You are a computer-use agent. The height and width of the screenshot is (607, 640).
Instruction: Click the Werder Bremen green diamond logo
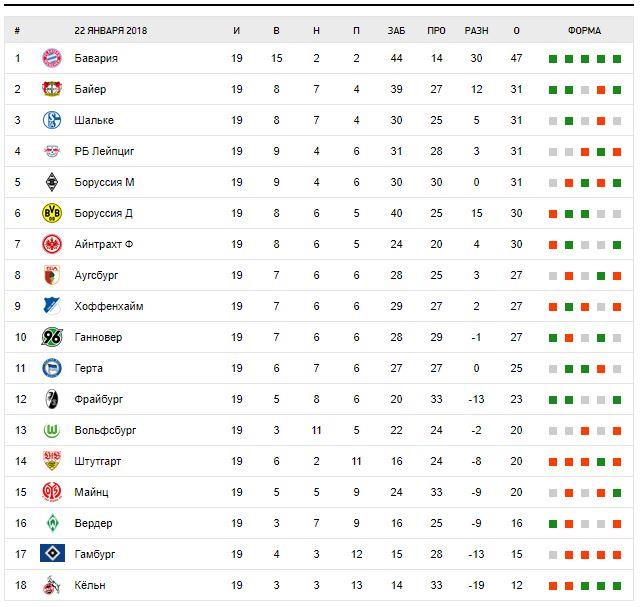52,523
